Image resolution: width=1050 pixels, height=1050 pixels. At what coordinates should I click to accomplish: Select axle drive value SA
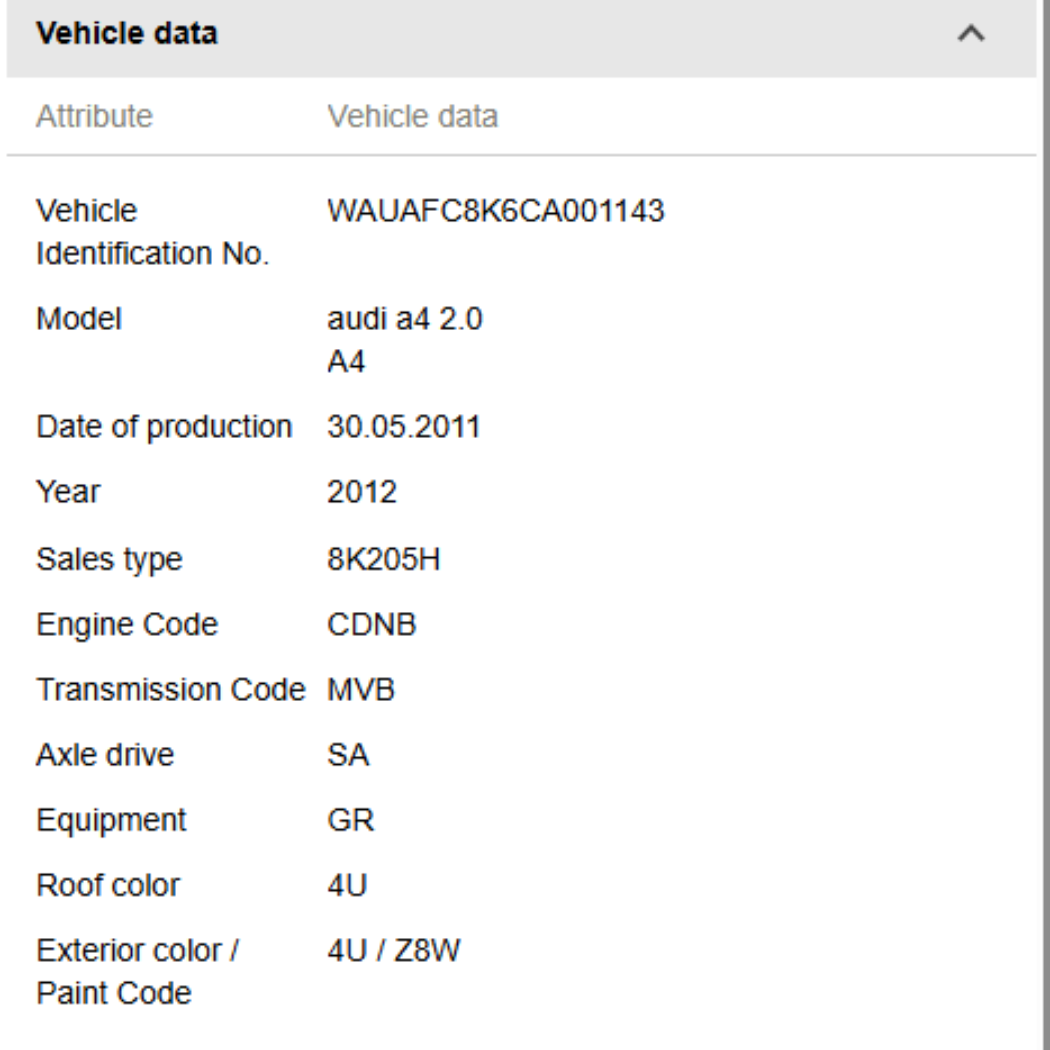tap(348, 755)
